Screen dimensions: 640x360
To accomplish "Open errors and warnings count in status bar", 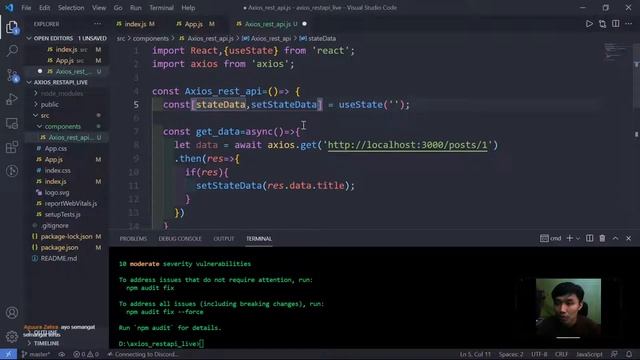I will pos(86,354).
